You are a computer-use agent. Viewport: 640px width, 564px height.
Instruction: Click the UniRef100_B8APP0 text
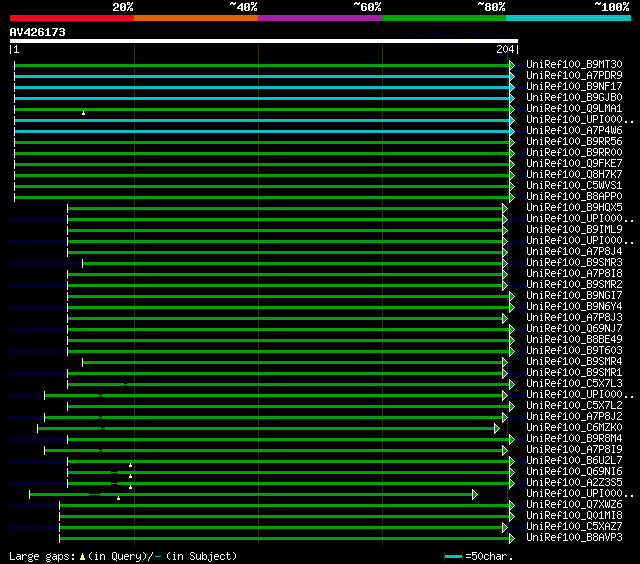[x=574, y=197]
